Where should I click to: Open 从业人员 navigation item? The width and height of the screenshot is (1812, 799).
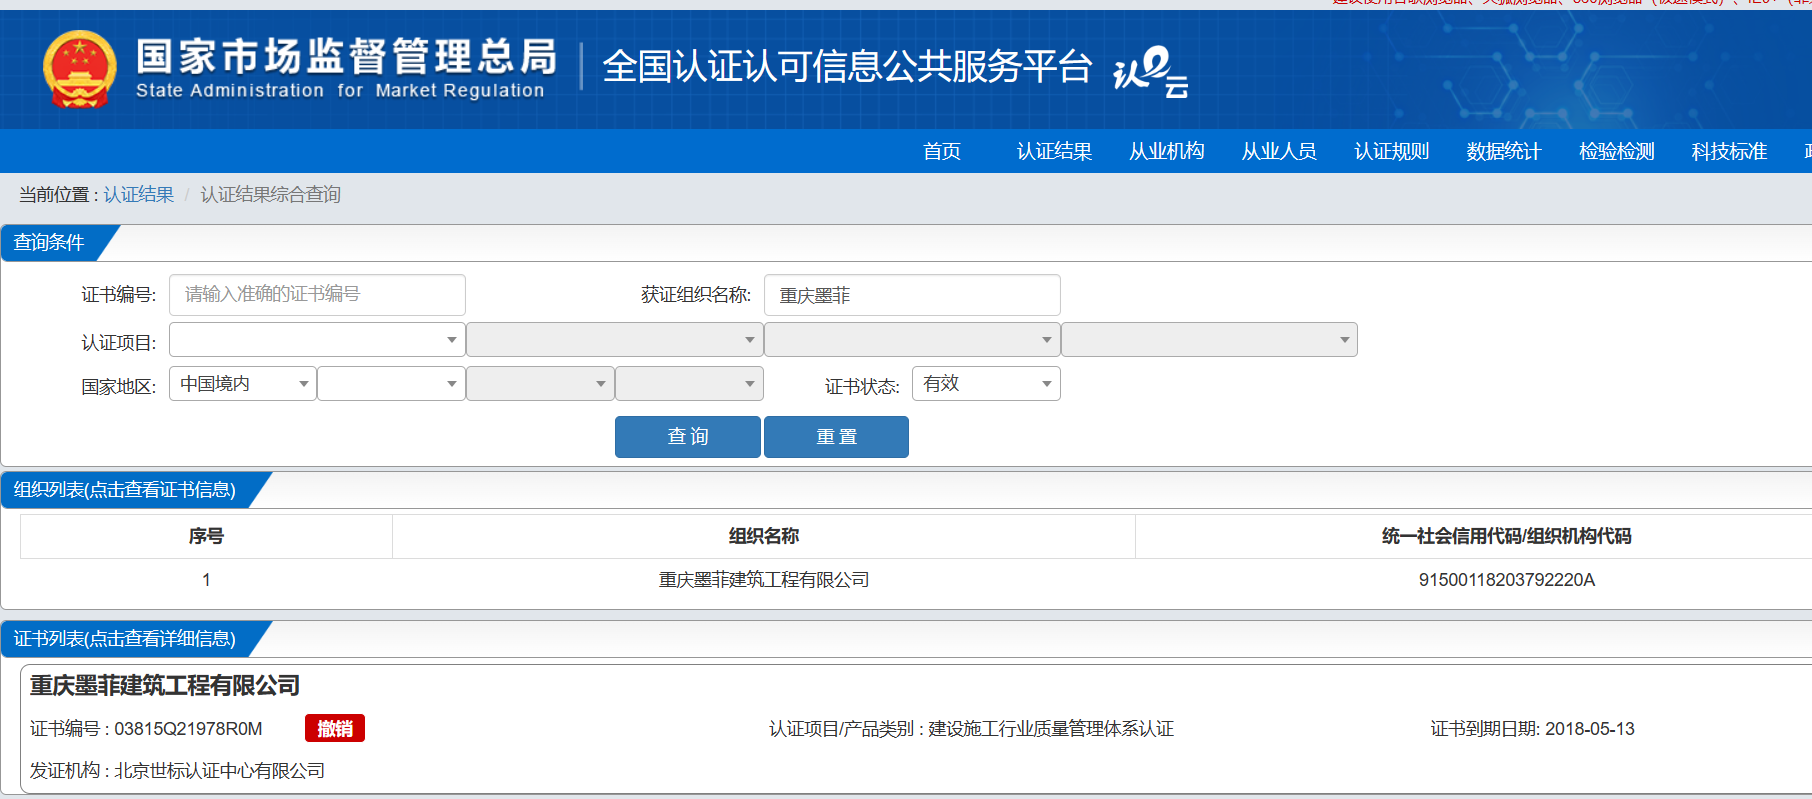(1279, 151)
